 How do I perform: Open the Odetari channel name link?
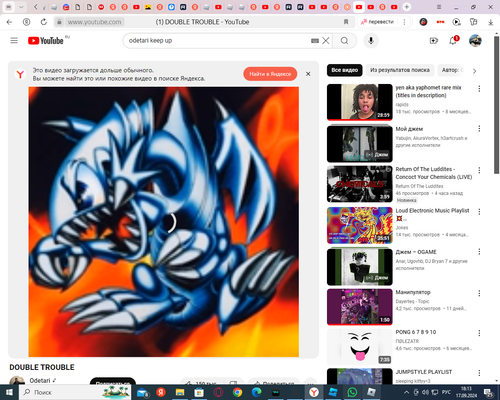click(x=40, y=381)
